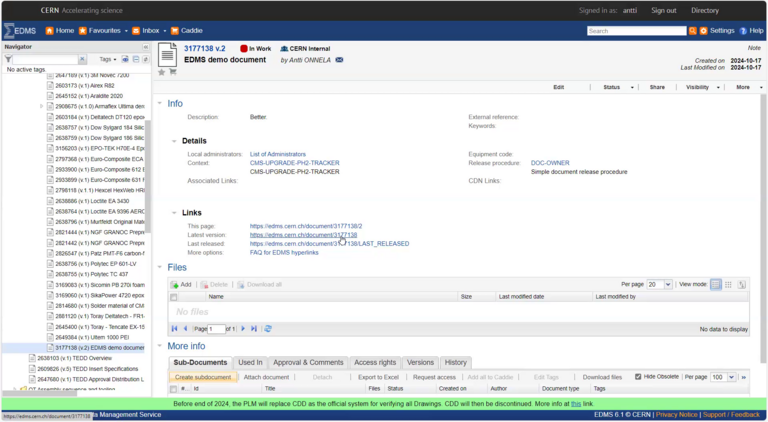The height and width of the screenshot is (422, 768).
Task: Select list view mode icon in Files
Action: pos(716,284)
